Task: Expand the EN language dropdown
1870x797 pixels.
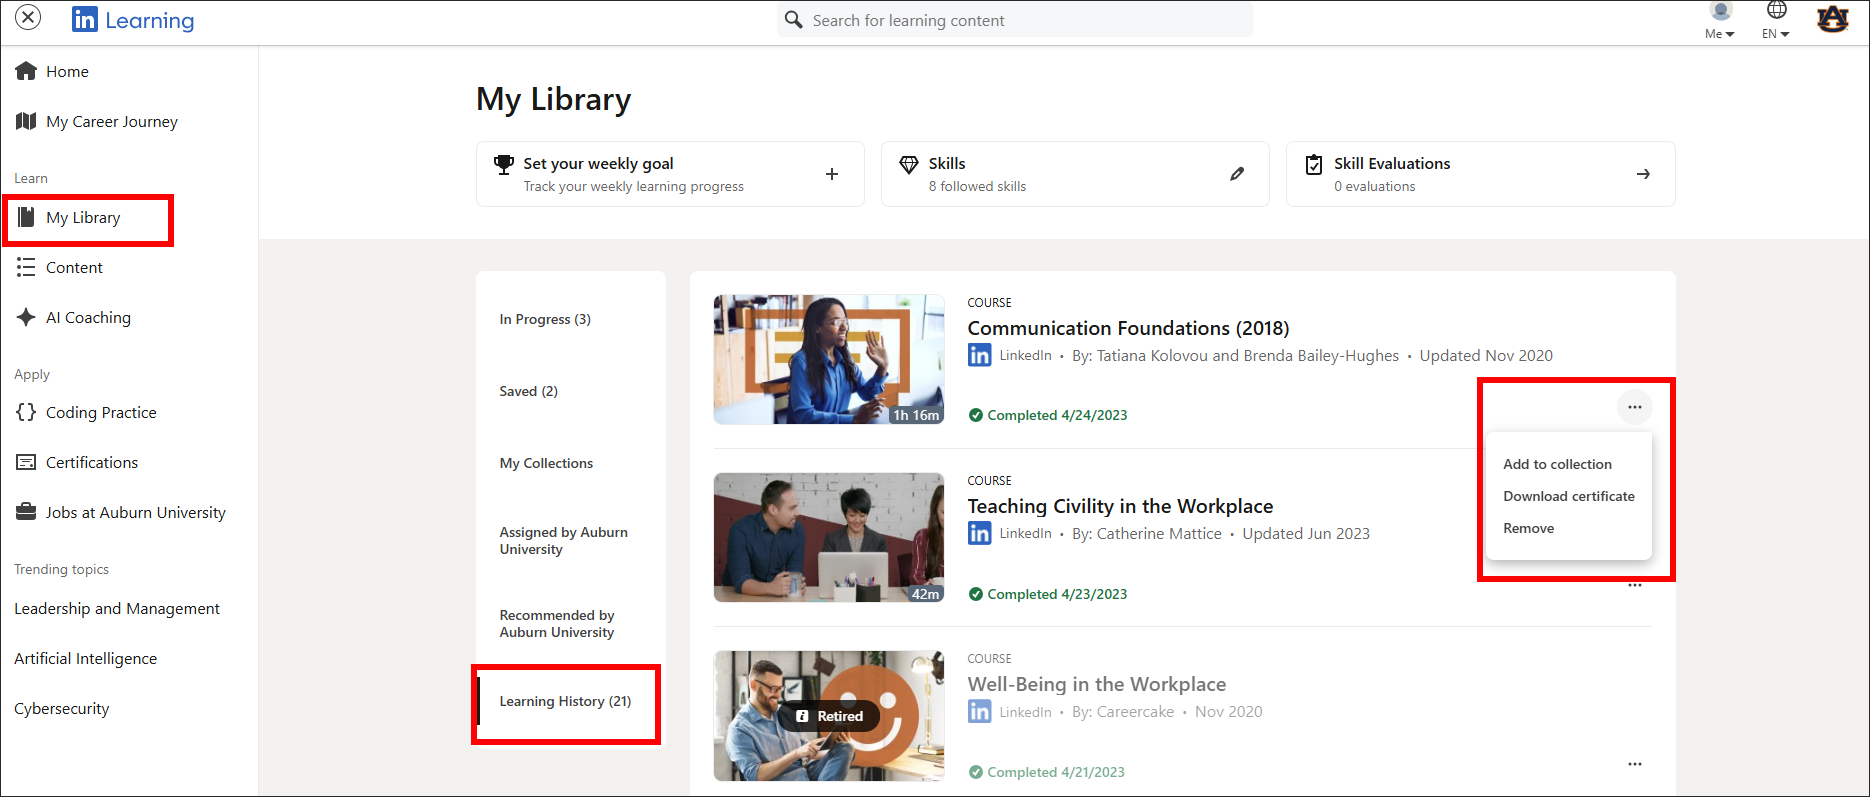Action: tap(1776, 21)
